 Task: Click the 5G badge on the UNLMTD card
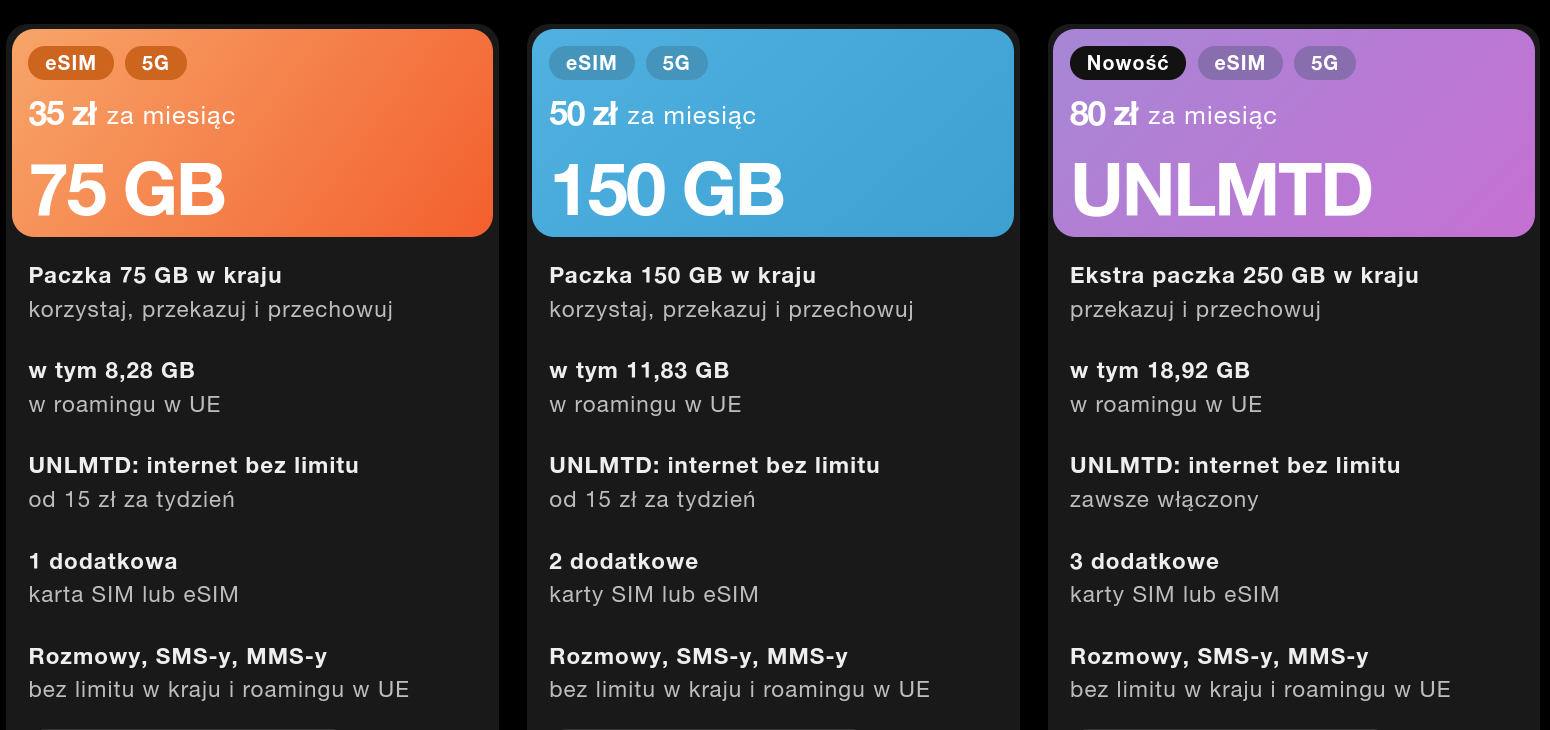(1324, 63)
